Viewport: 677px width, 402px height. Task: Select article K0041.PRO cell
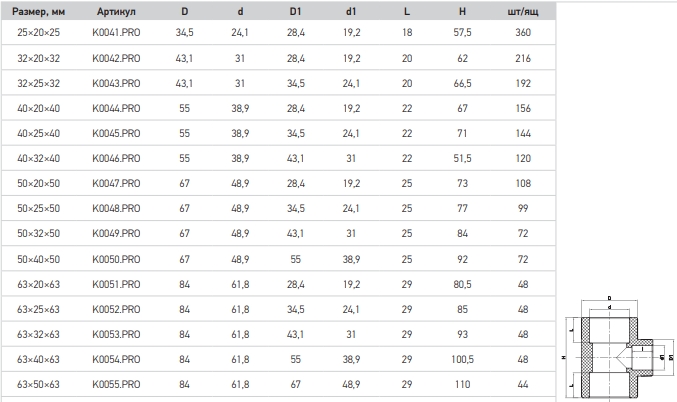(x=116, y=33)
